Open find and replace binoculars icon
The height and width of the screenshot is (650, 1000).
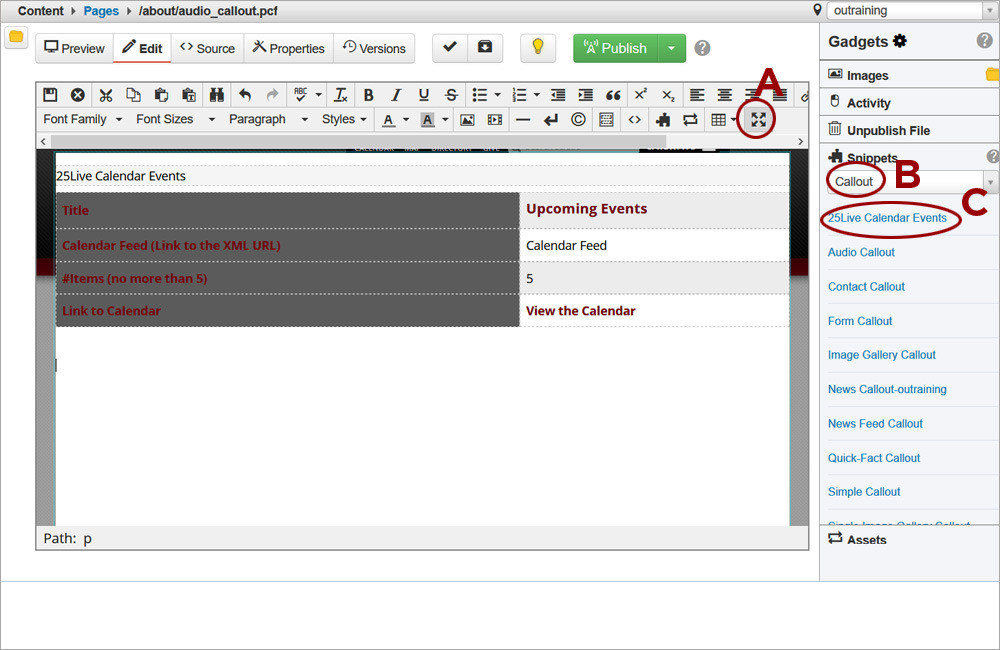pyautogui.click(x=217, y=95)
